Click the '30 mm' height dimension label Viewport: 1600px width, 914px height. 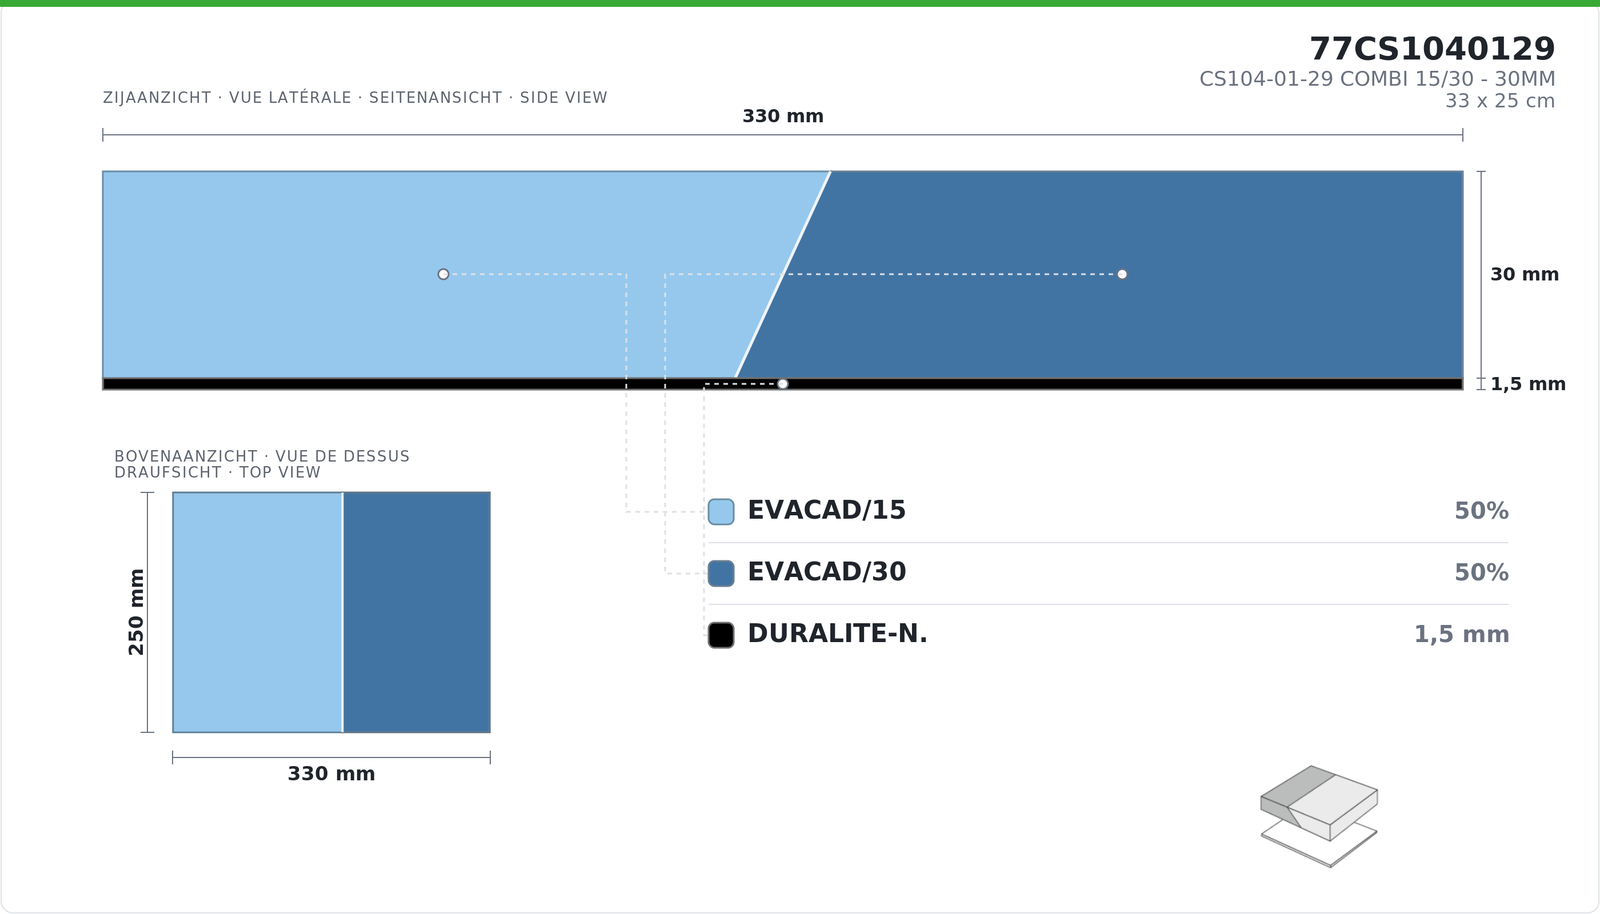pos(1524,274)
